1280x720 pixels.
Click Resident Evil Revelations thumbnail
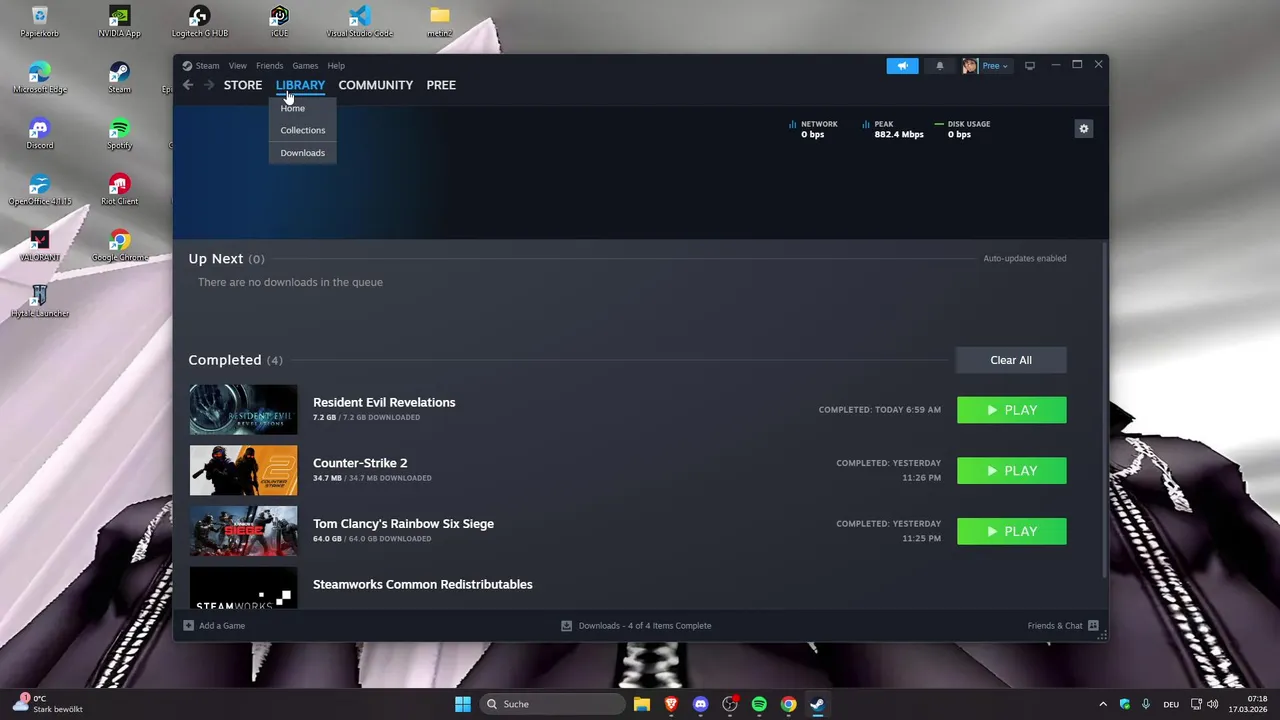click(x=243, y=410)
